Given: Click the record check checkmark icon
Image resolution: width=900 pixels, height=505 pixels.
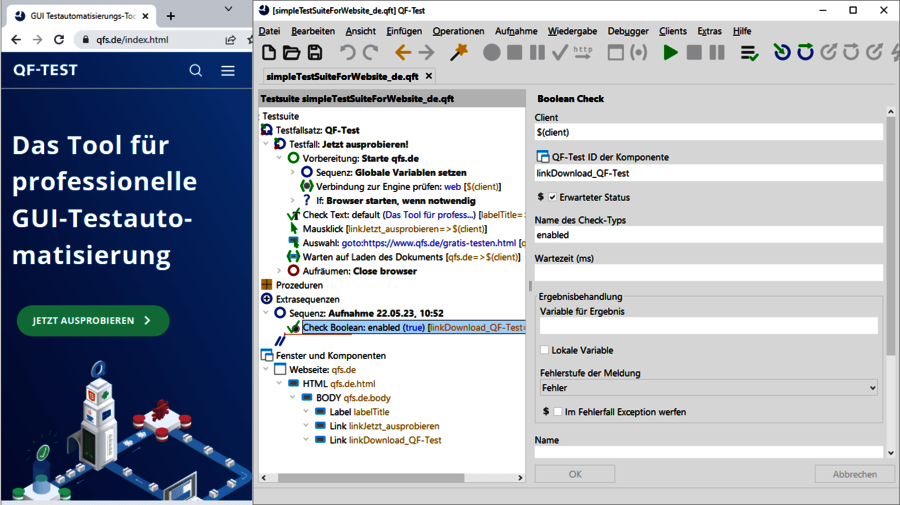Looking at the screenshot, I should [x=560, y=53].
